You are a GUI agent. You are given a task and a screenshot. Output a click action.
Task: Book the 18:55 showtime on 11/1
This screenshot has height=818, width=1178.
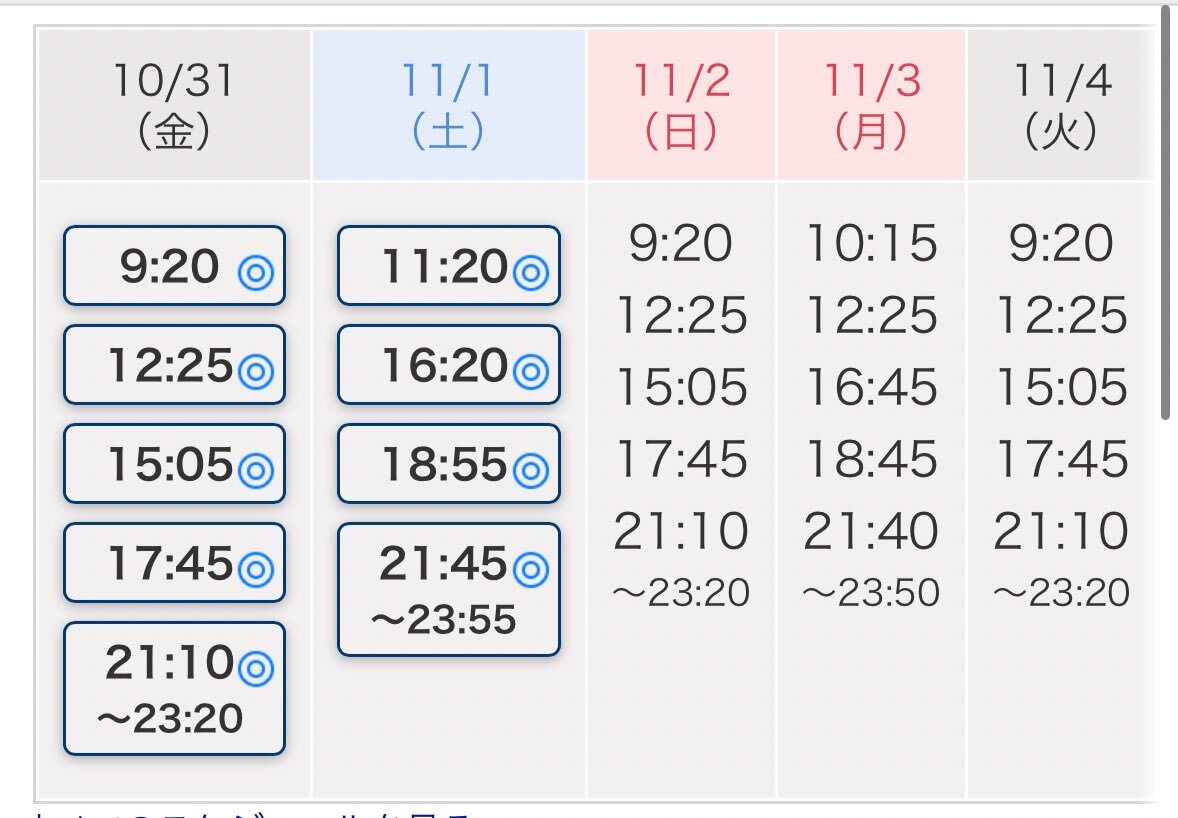(448, 464)
